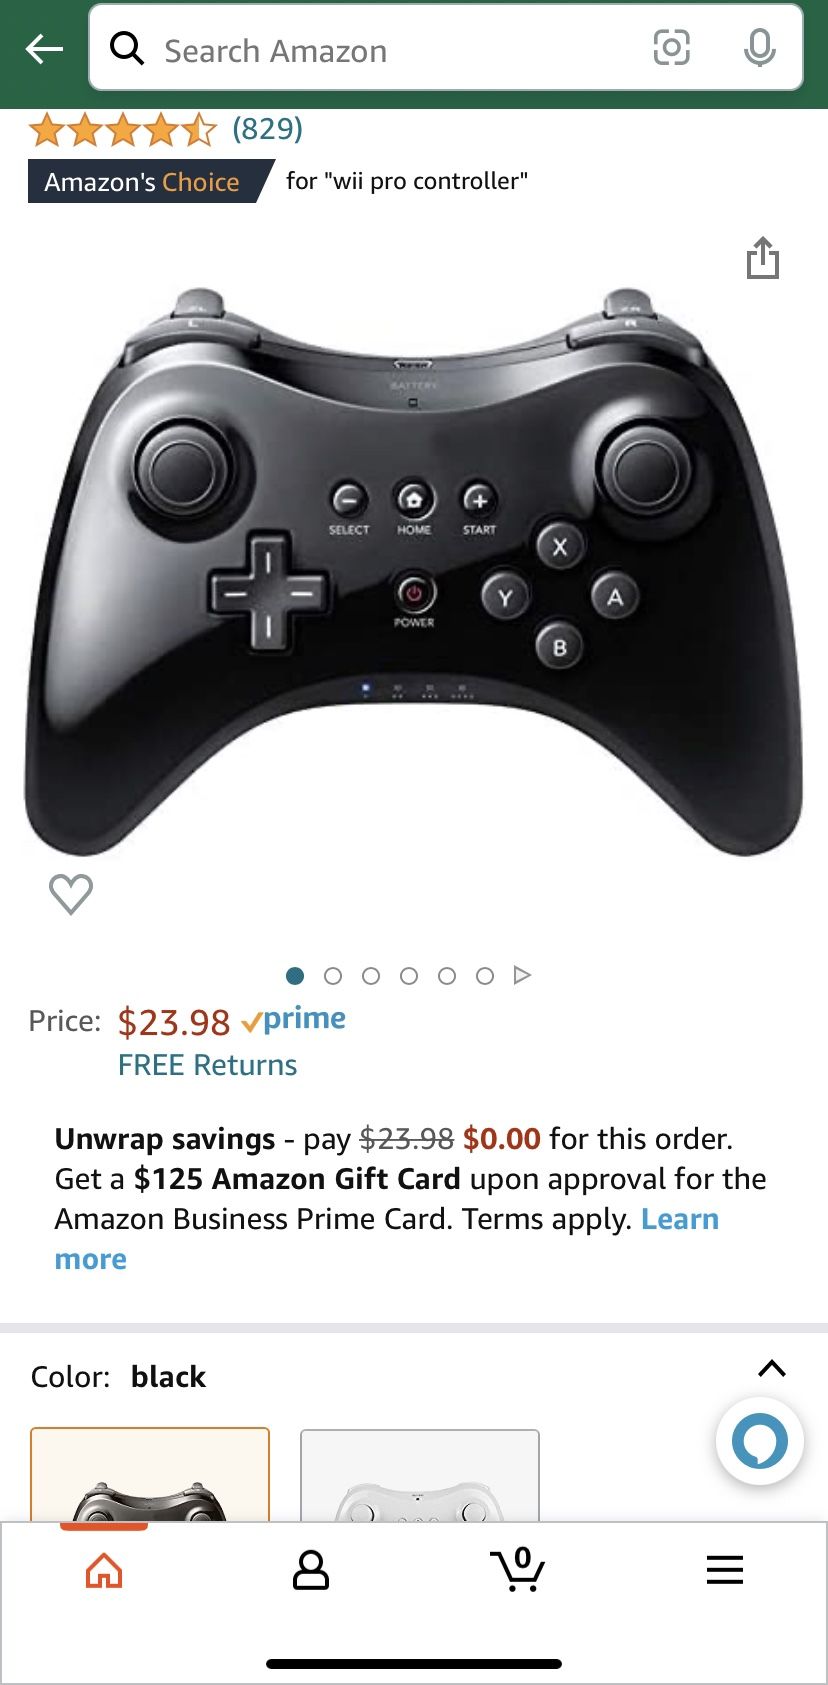Follow the Learn more link
The width and height of the screenshot is (828, 1685).
[387, 1239]
